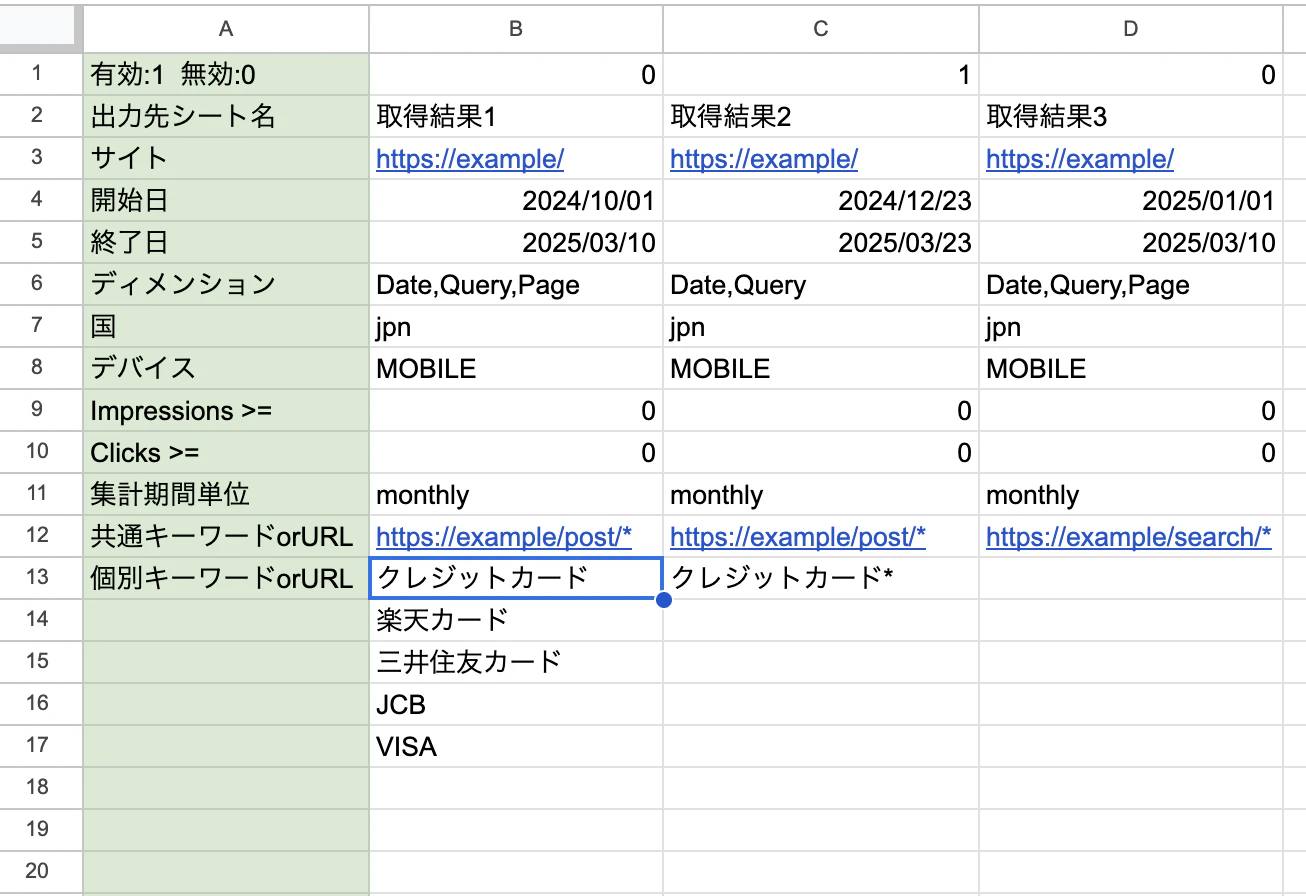Open https://example/post/* link in column C
Viewport: 1306px width, 896px height.
pyautogui.click(x=798, y=537)
